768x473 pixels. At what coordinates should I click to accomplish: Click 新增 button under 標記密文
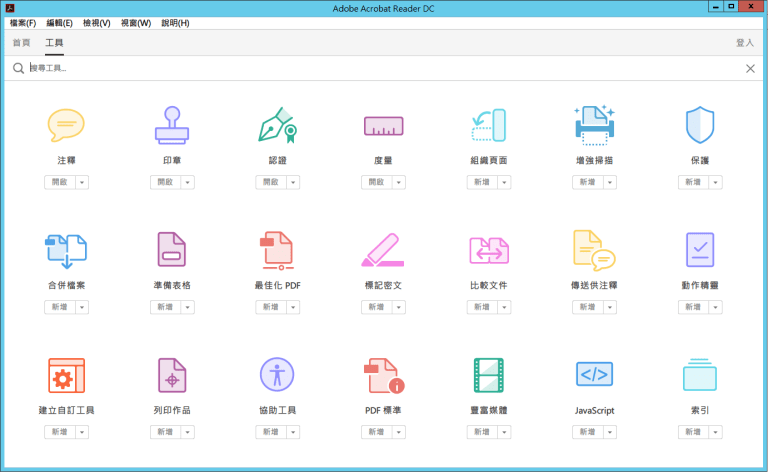click(x=377, y=307)
